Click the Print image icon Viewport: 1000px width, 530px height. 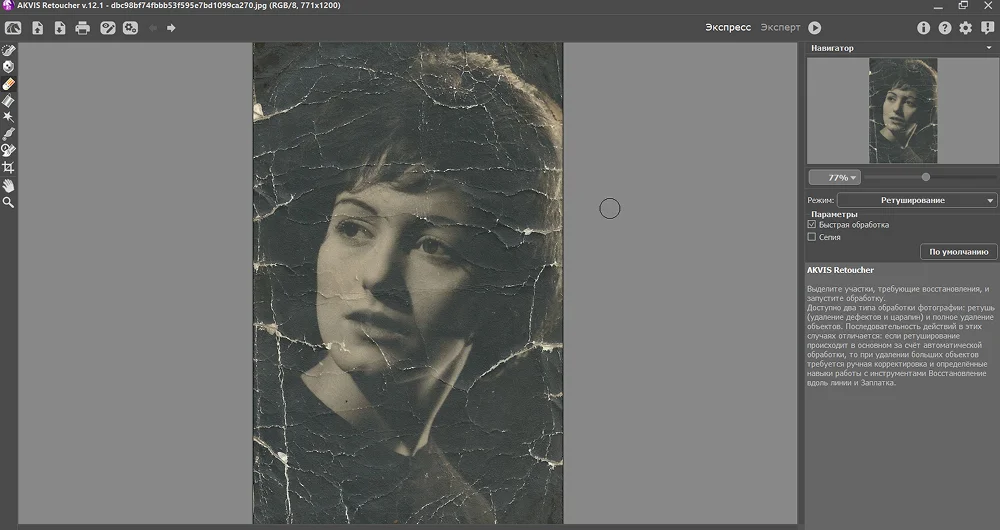(82, 28)
